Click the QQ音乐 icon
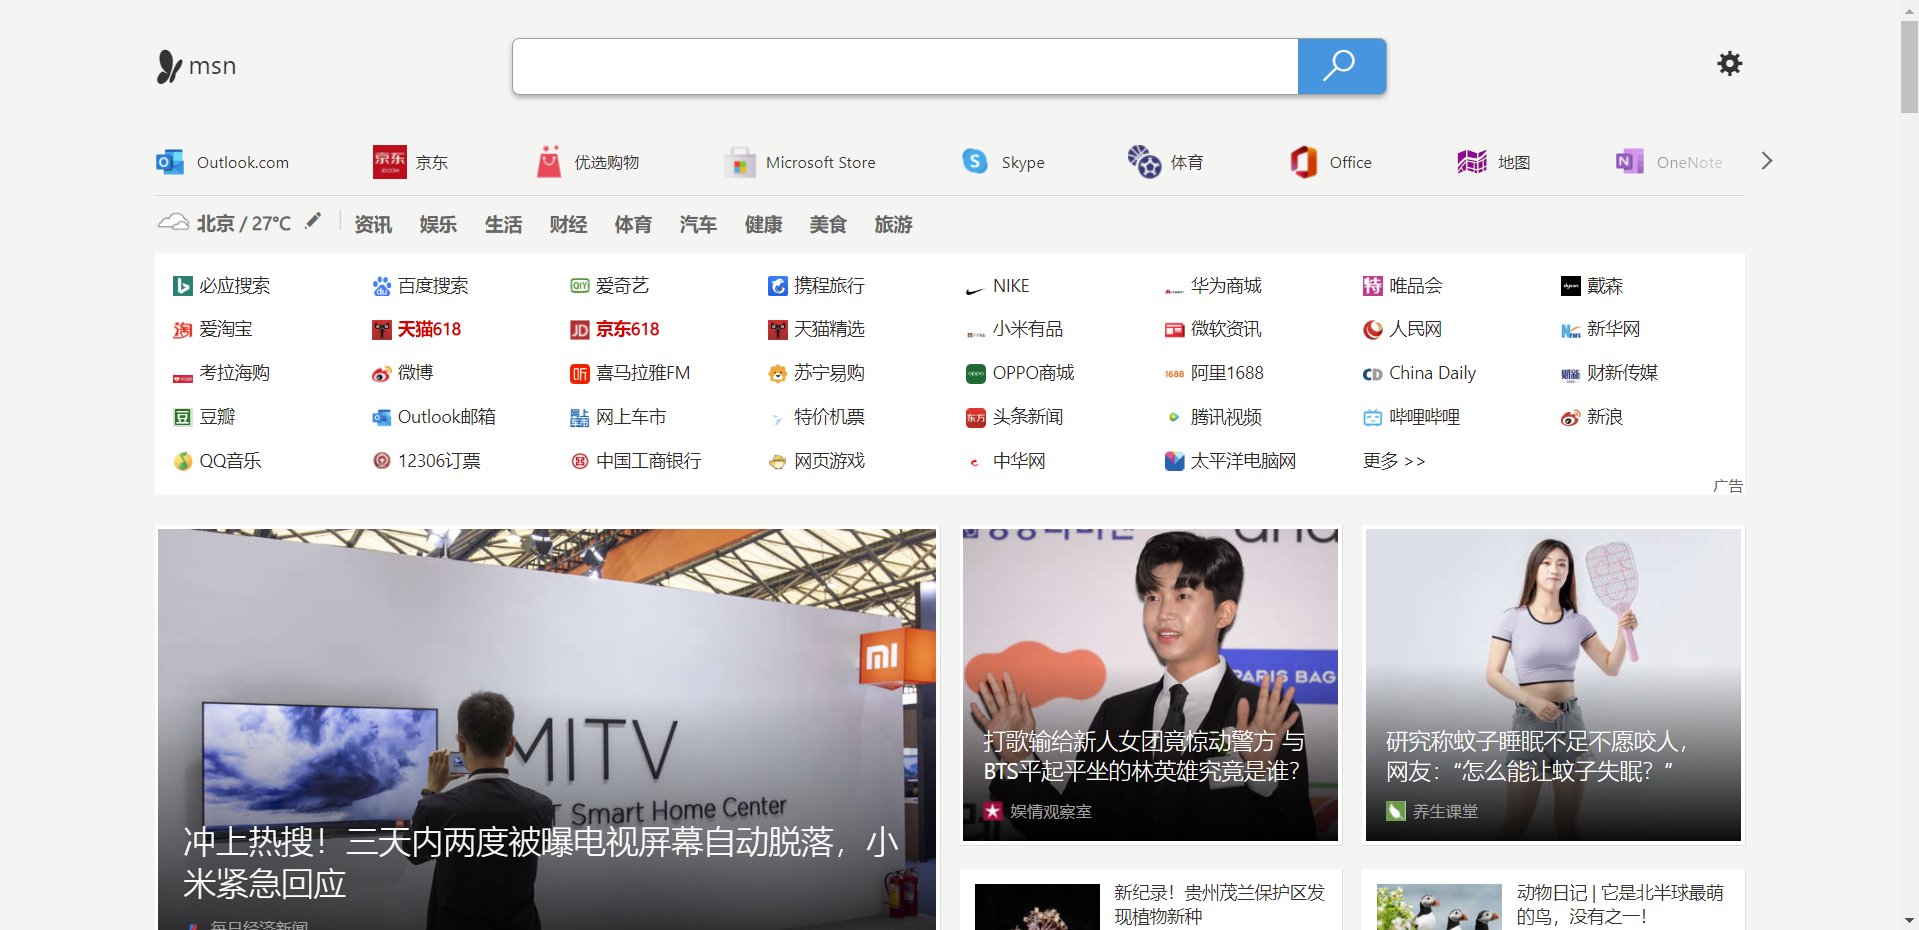This screenshot has height=930, width=1919. pyautogui.click(x=182, y=461)
